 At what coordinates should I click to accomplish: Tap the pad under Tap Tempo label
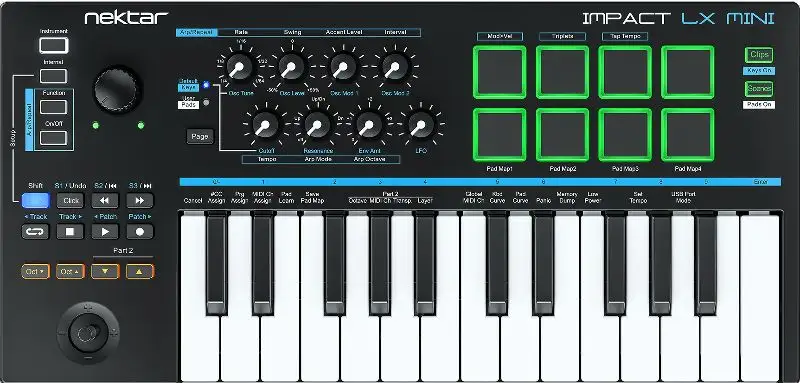[625, 72]
